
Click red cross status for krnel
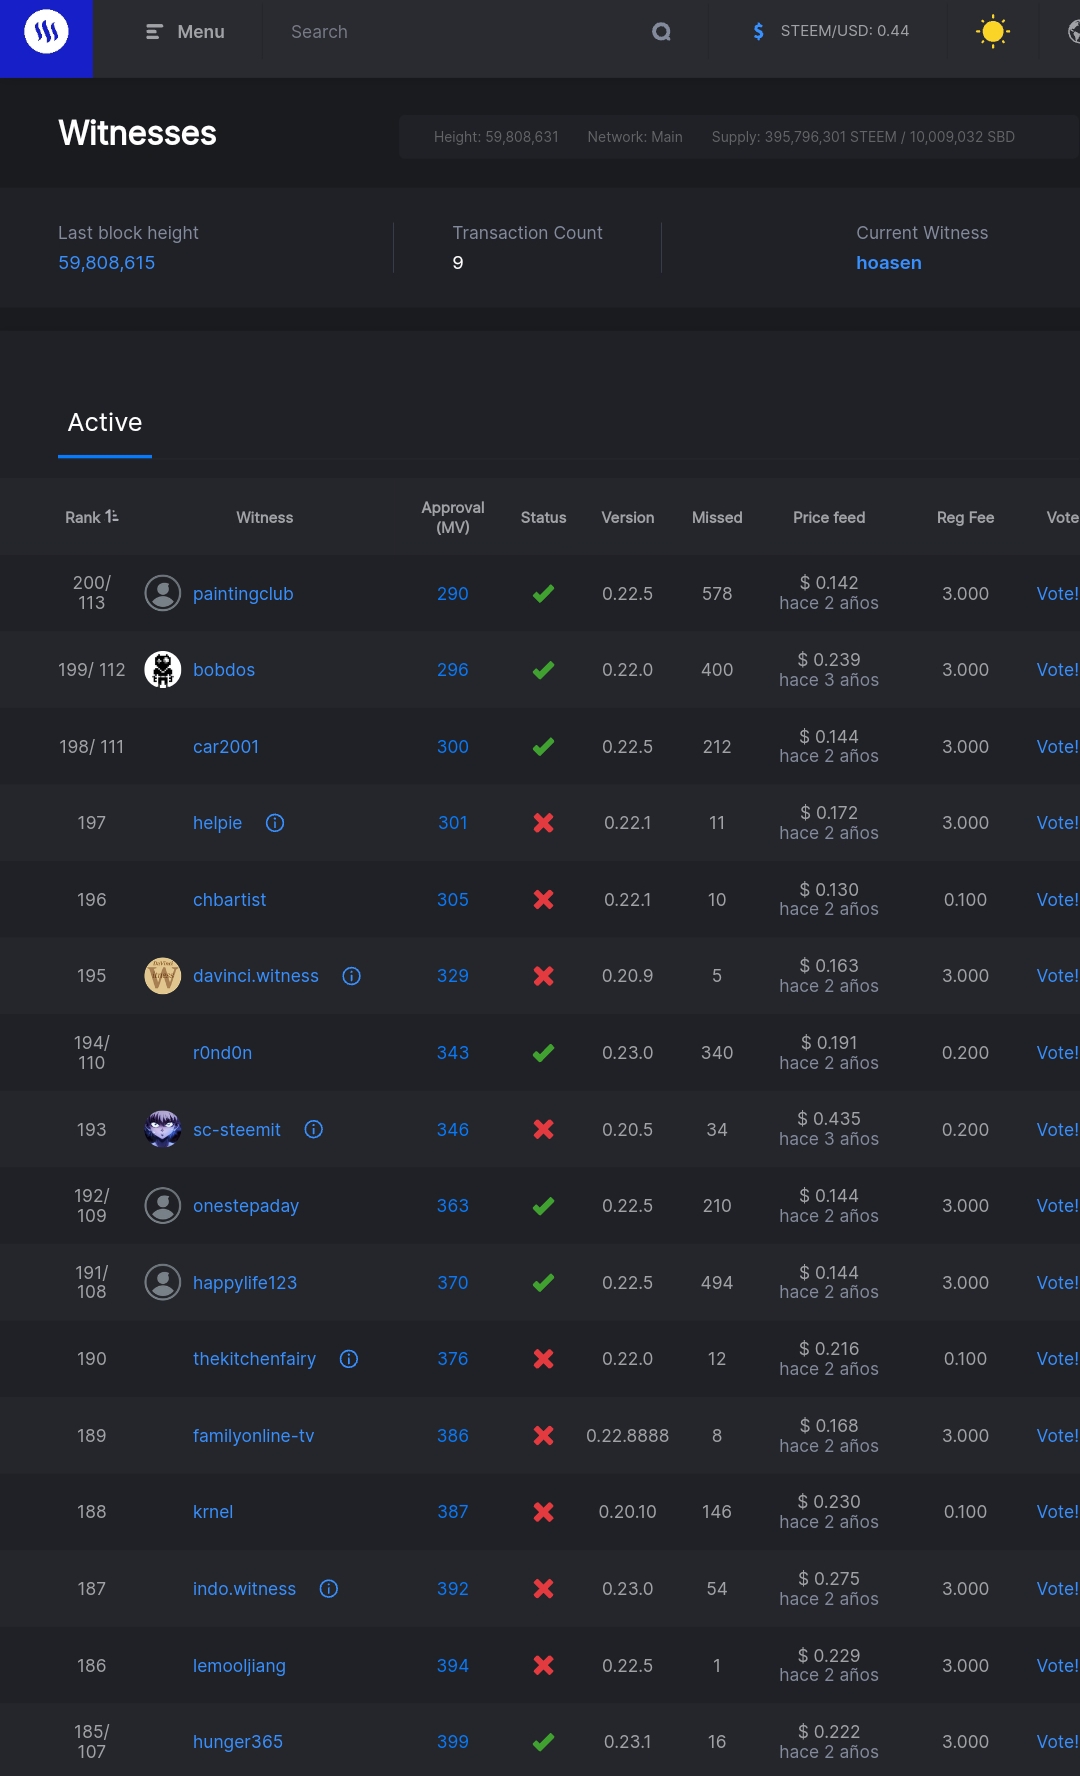543,1512
